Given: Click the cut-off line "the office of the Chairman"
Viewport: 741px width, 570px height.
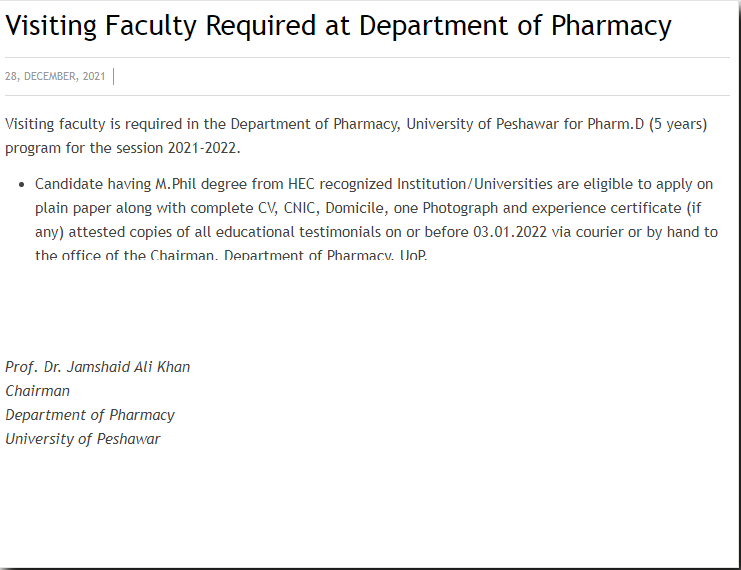Looking at the screenshot, I should pyautogui.click(x=127, y=255).
